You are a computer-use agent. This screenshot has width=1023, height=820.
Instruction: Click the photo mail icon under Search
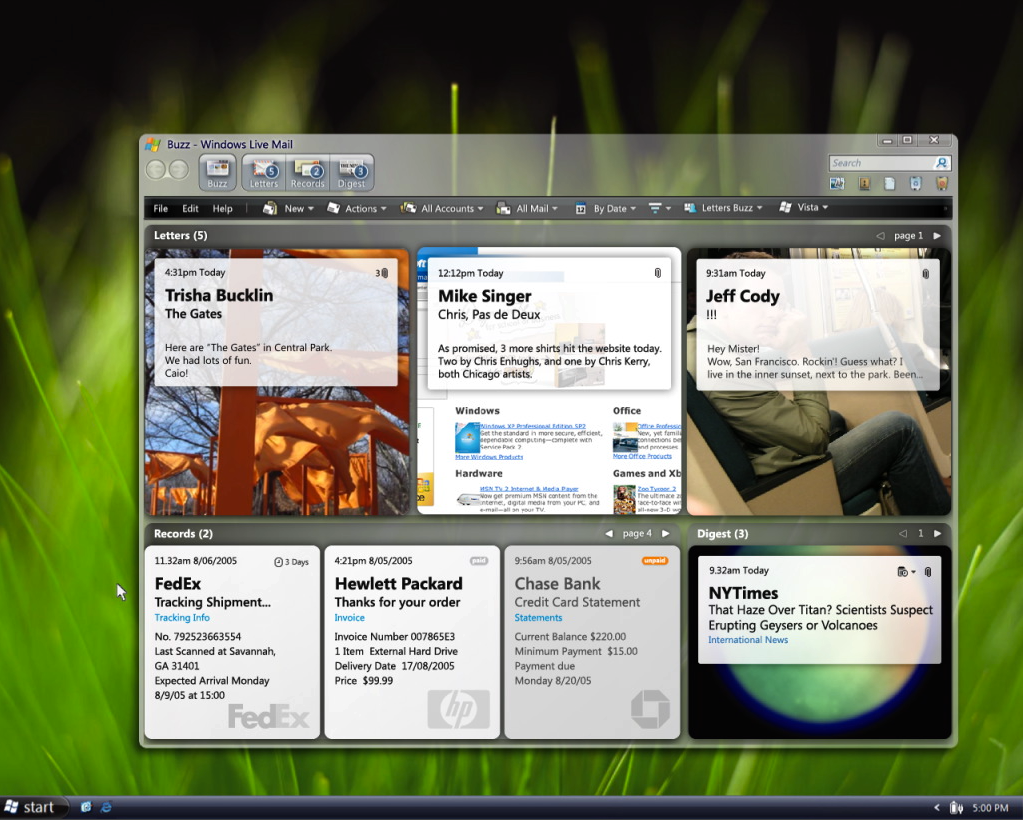837,183
